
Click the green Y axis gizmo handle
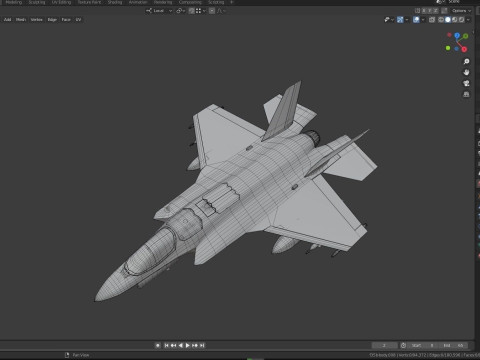click(x=466, y=36)
